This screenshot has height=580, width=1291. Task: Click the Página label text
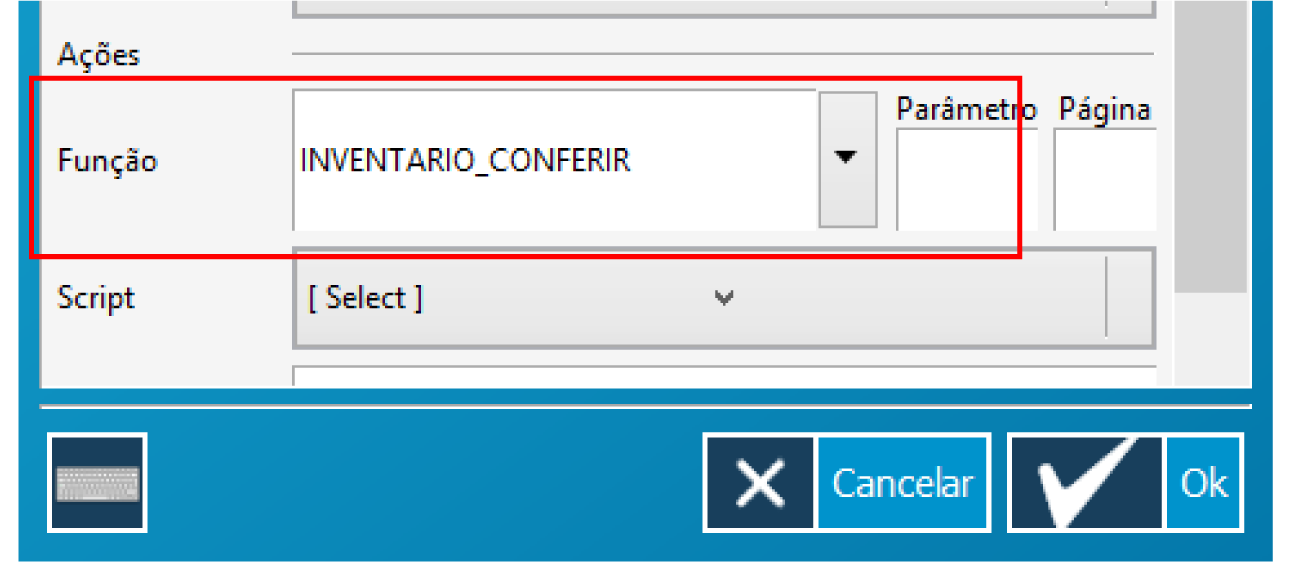[1104, 109]
